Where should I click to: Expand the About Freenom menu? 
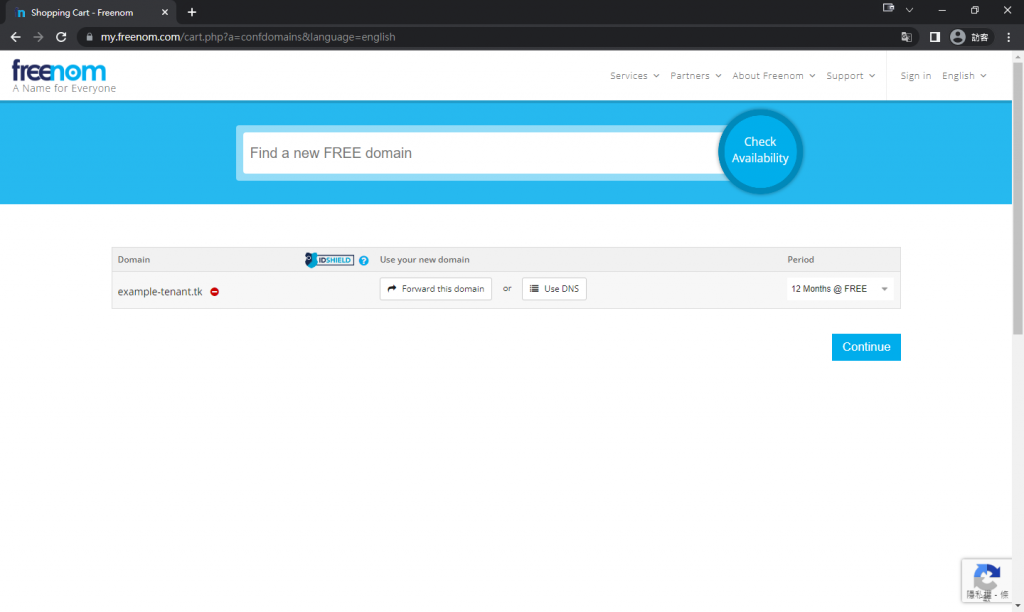(773, 76)
